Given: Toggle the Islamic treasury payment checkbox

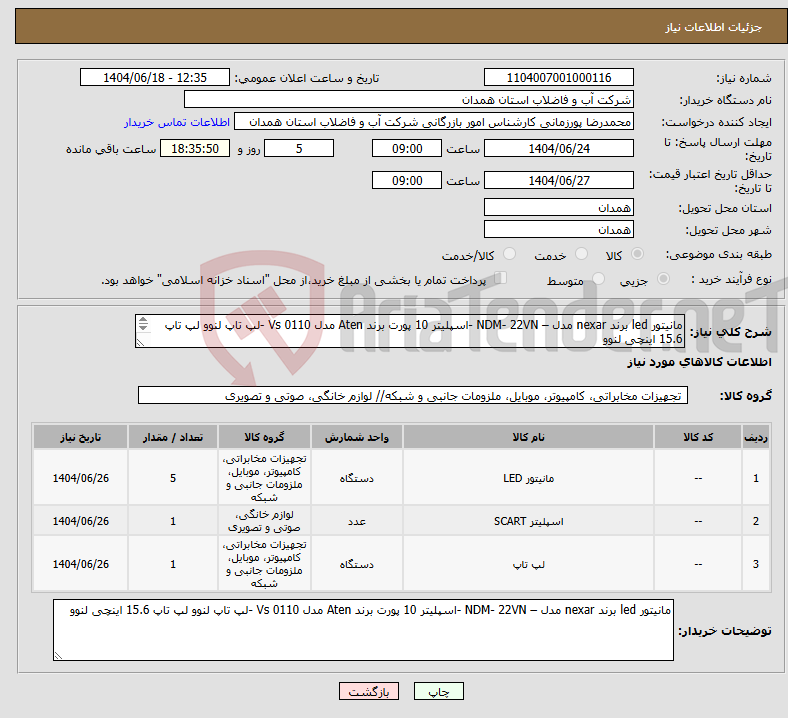Looking at the screenshot, I should click(x=501, y=277).
